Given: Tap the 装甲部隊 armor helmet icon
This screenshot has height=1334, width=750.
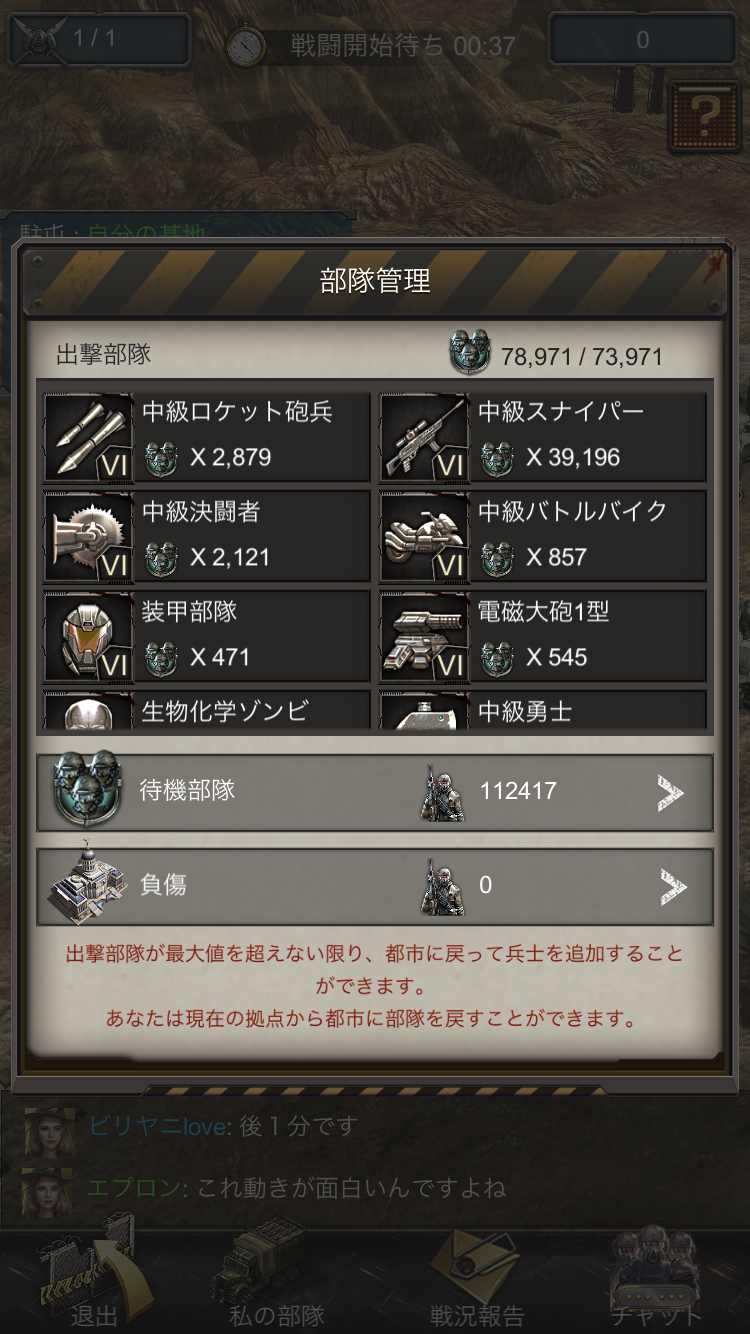Looking at the screenshot, I should (88, 637).
